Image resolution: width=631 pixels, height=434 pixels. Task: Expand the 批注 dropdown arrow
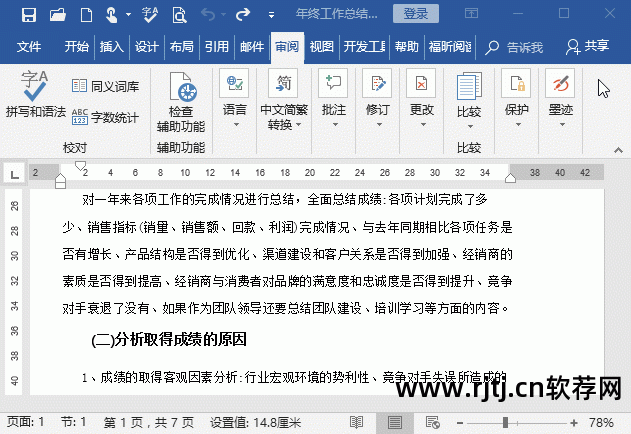click(335, 125)
